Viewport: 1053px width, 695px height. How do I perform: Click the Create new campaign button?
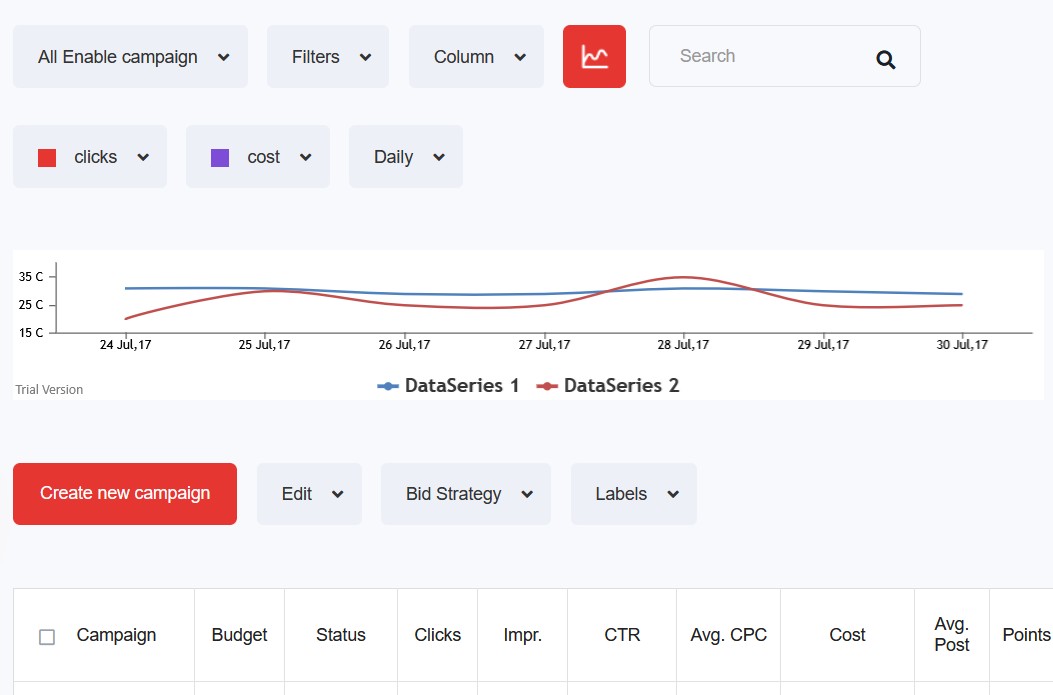(125, 494)
